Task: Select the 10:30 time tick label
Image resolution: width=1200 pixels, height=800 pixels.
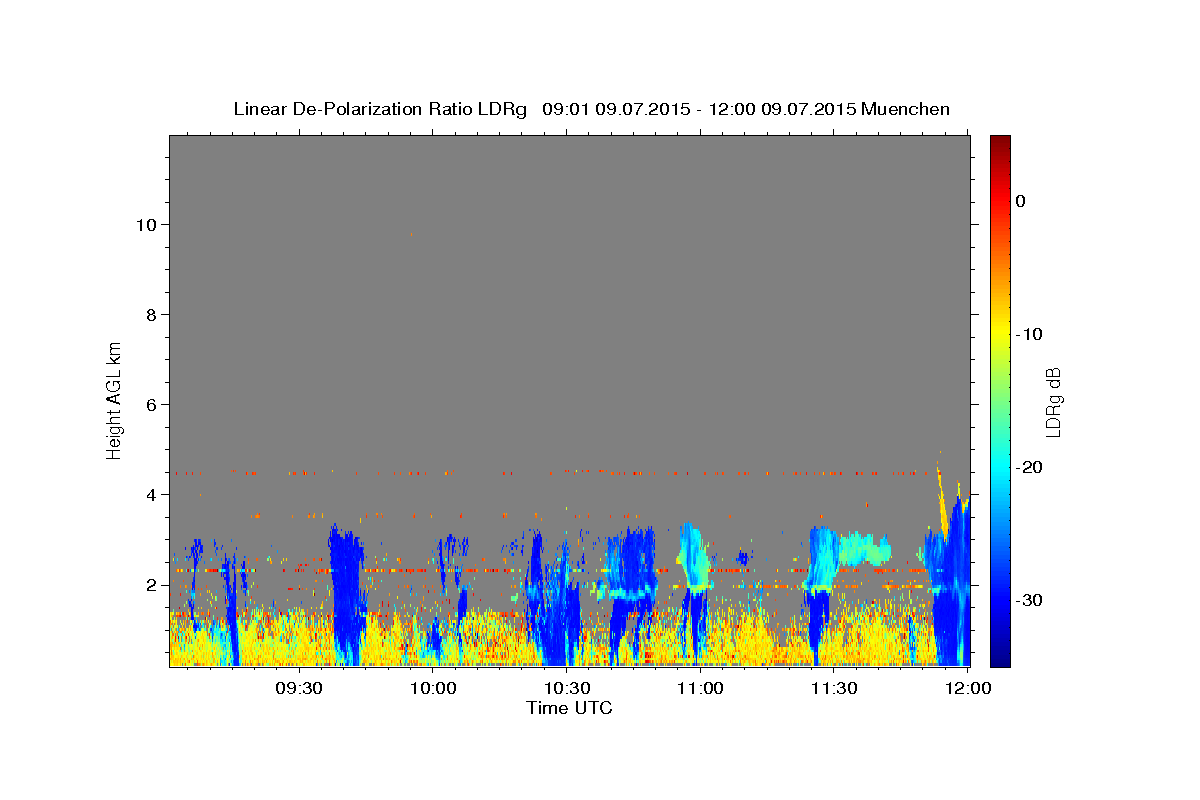Action: point(566,689)
